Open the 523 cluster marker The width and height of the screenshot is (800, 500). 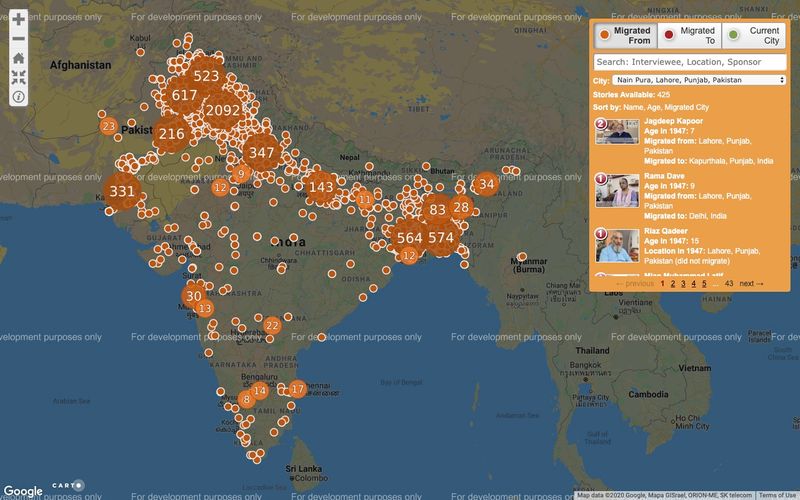point(206,76)
